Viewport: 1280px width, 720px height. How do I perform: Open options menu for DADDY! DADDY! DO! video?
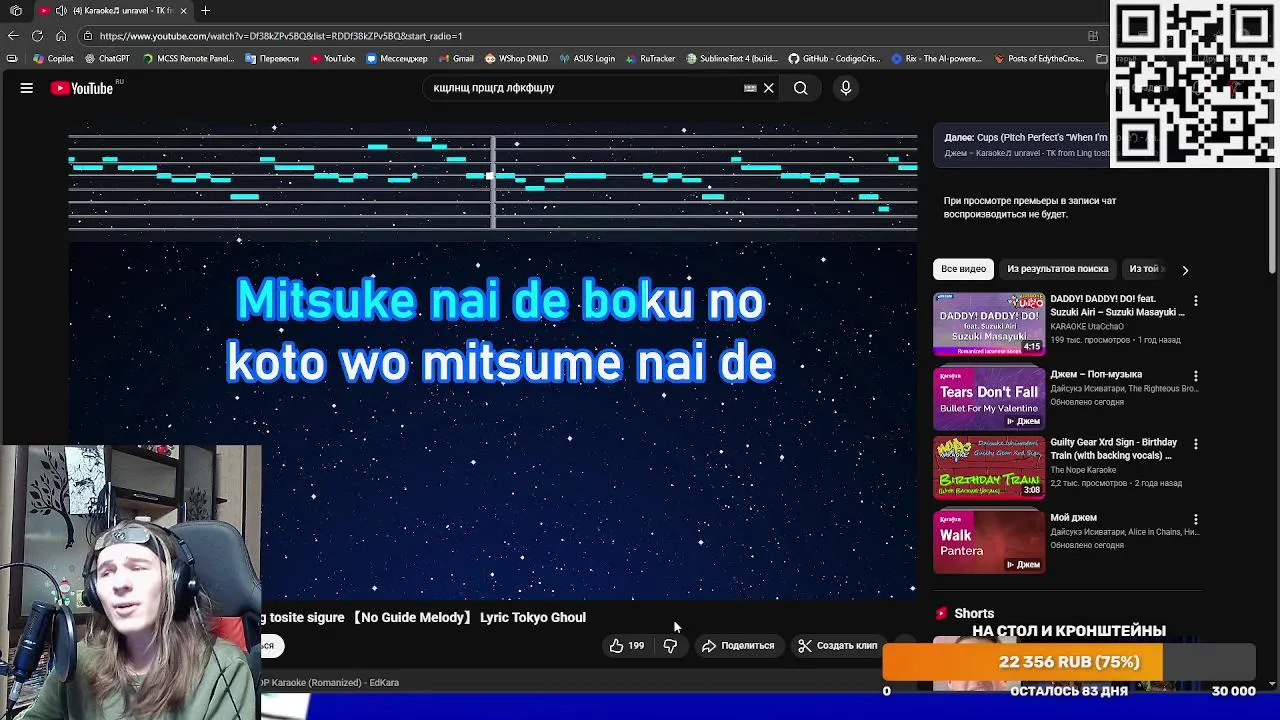(1195, 301)
